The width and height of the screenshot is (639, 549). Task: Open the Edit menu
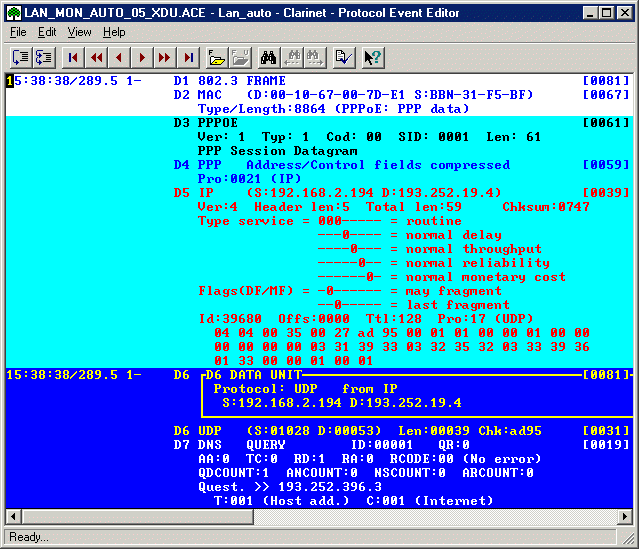[47, 32]
